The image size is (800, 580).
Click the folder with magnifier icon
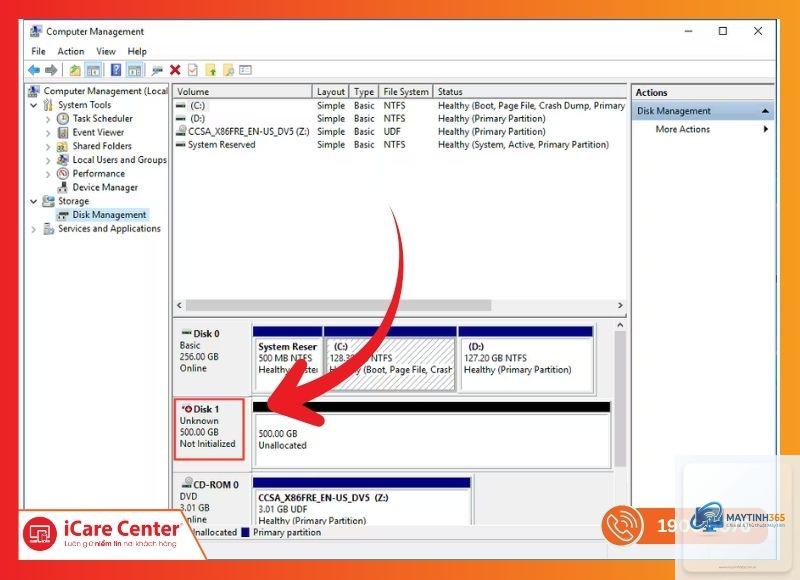tap(228, 70)
